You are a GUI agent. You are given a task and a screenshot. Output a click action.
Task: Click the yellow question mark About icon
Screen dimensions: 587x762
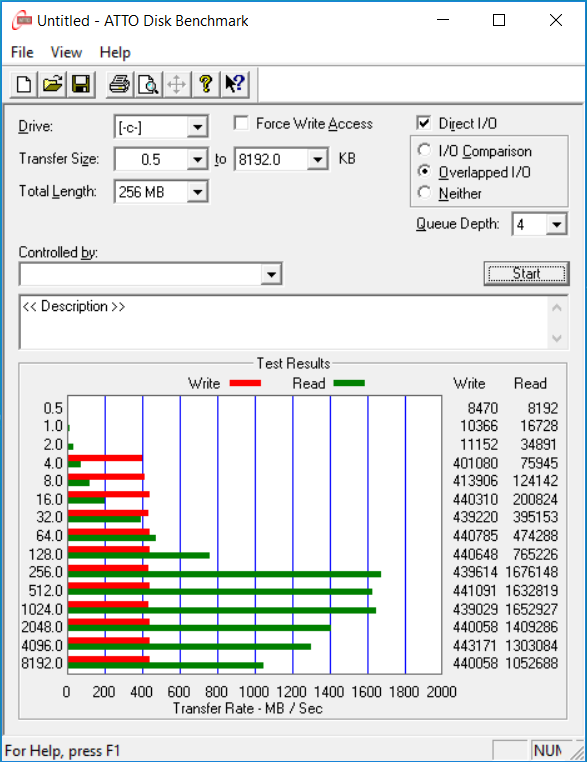pyautogui.click(x=206, y=84)
